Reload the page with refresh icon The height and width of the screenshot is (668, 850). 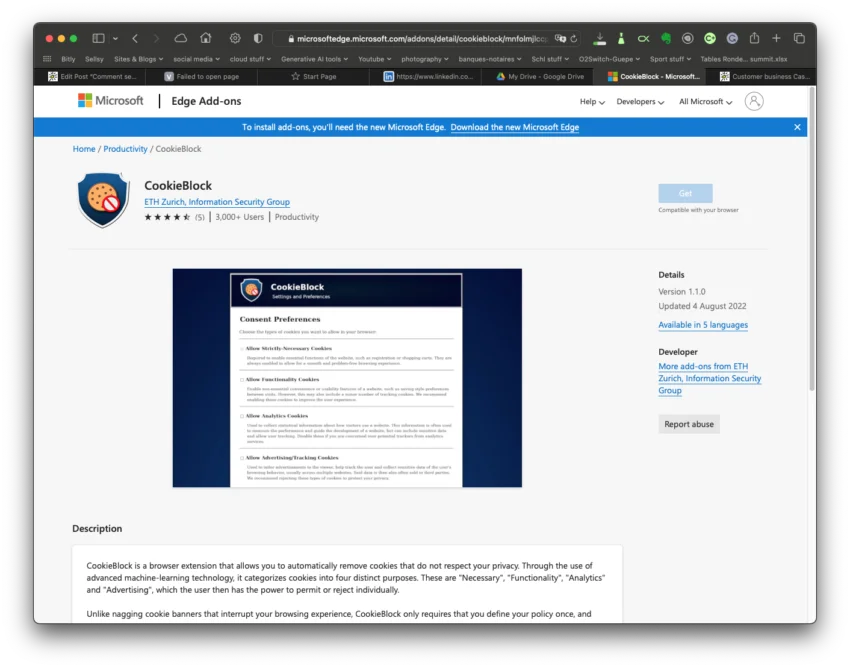(574, 38)
